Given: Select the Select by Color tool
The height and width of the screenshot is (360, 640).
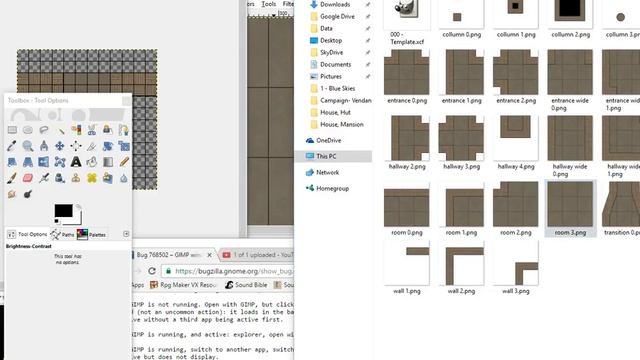Looking at the screenshot, I should pos(76,130).
